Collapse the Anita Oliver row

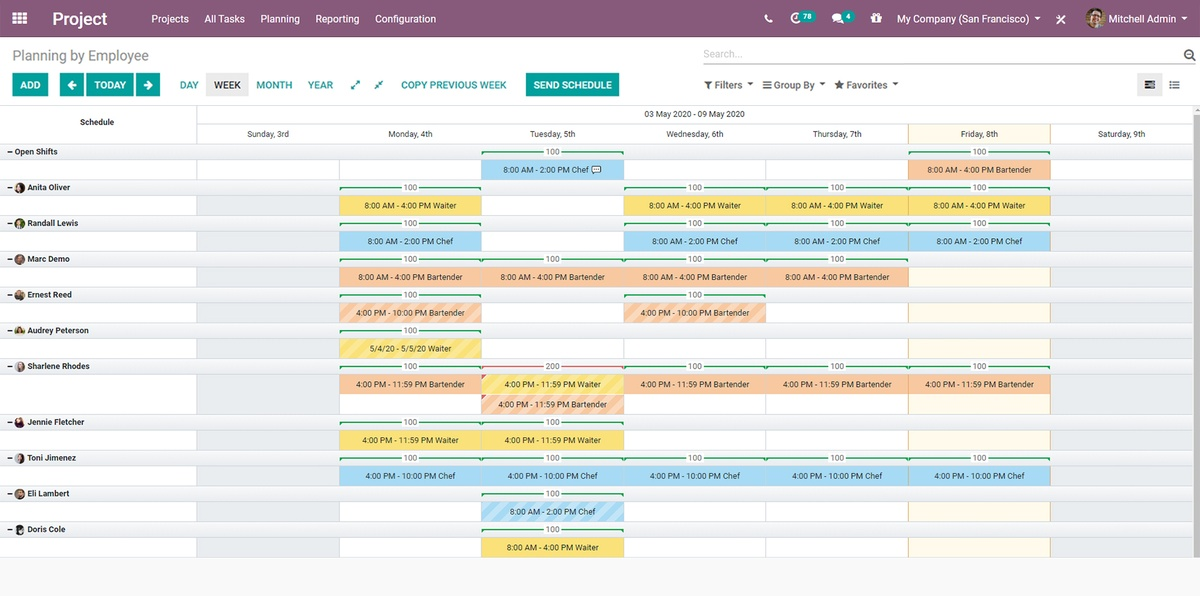pyautogui.click(x=11, y=188)
